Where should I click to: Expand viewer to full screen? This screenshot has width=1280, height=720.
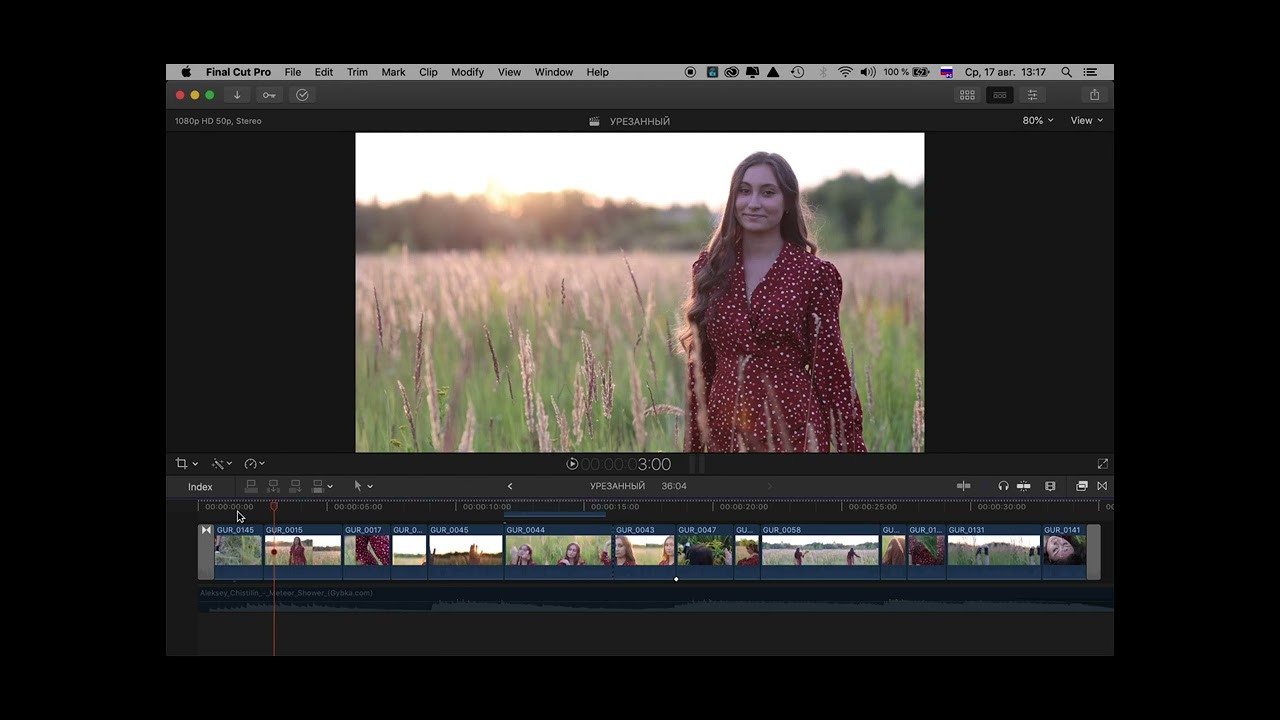coord(1102,464)
